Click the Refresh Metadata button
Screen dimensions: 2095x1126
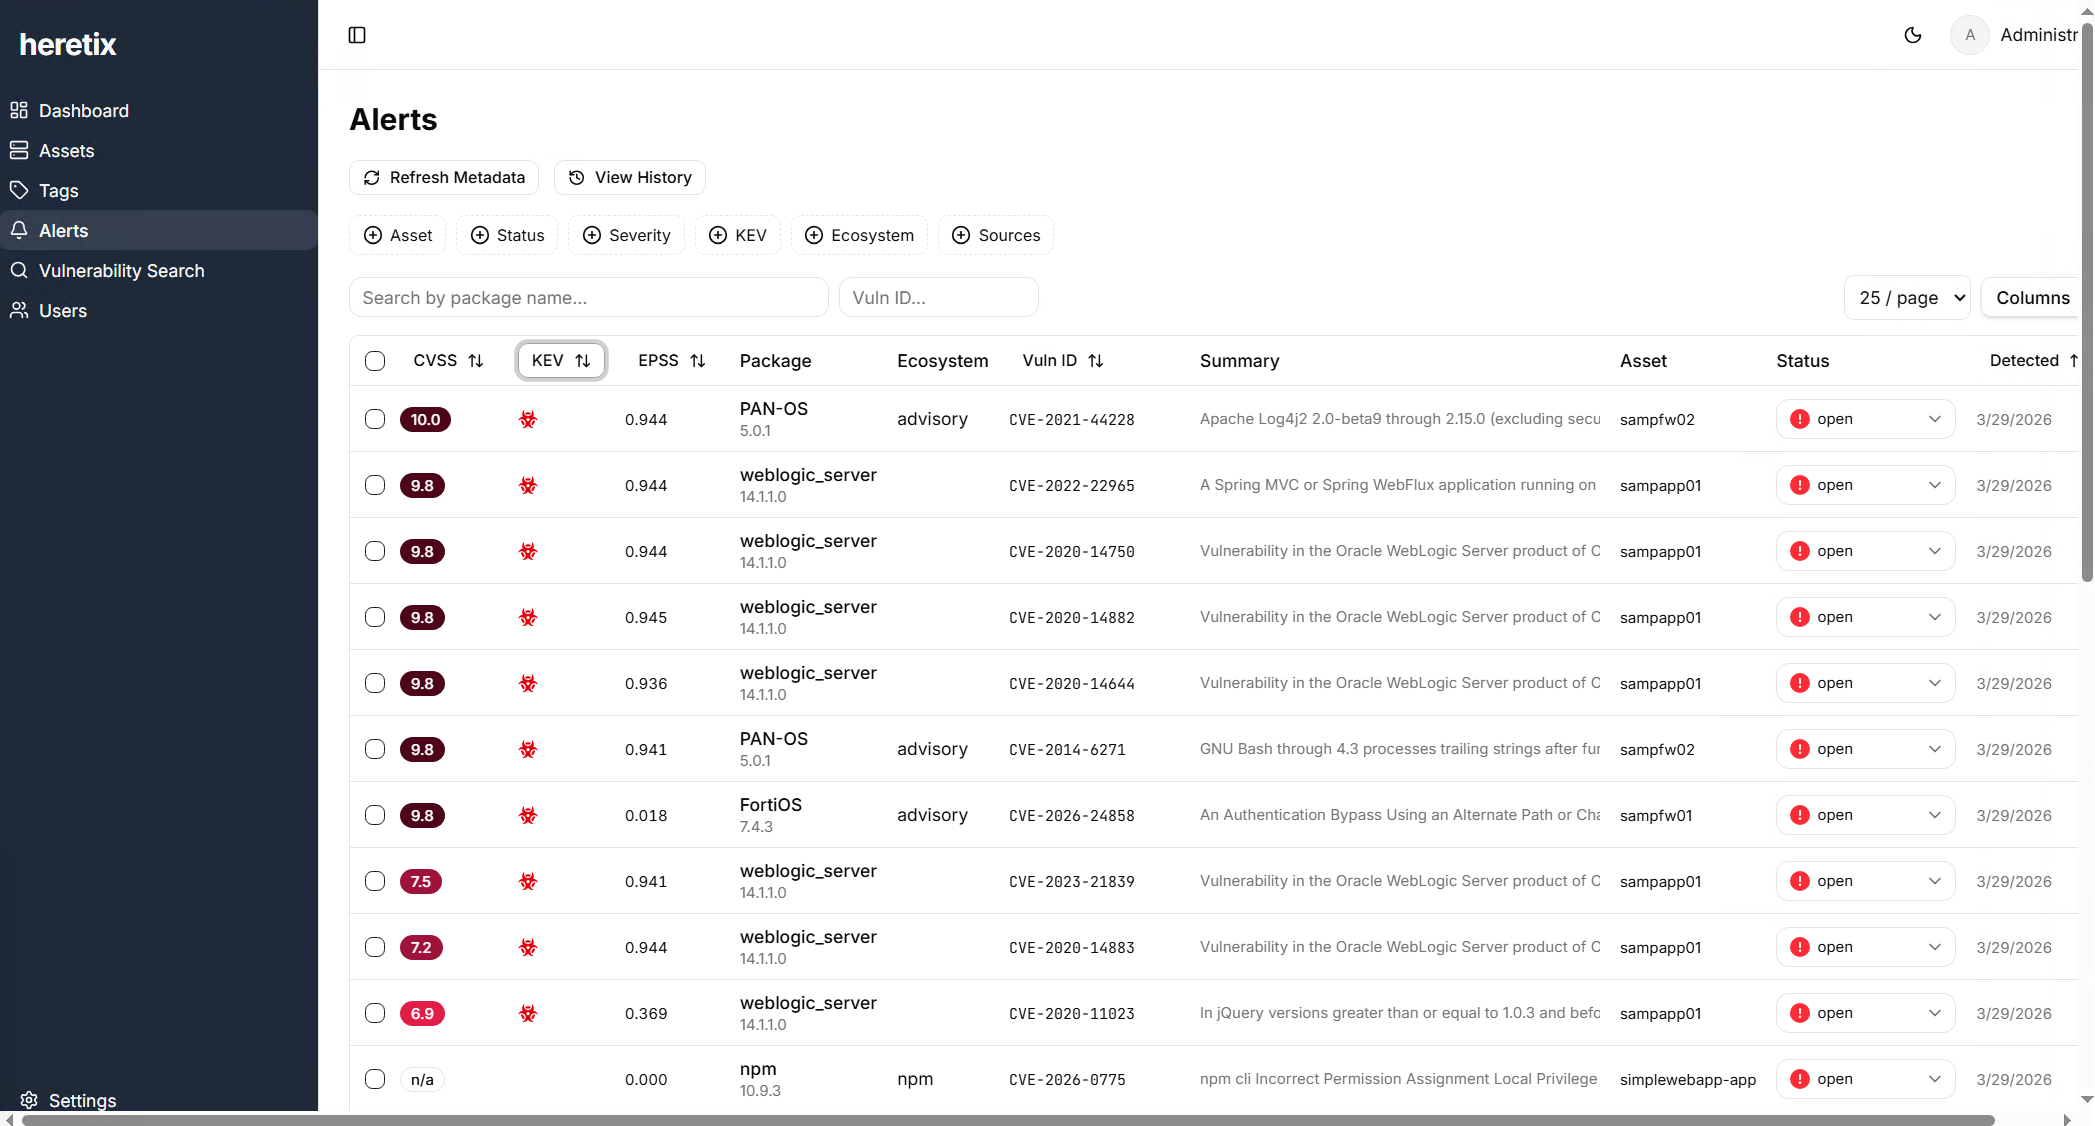443,177
